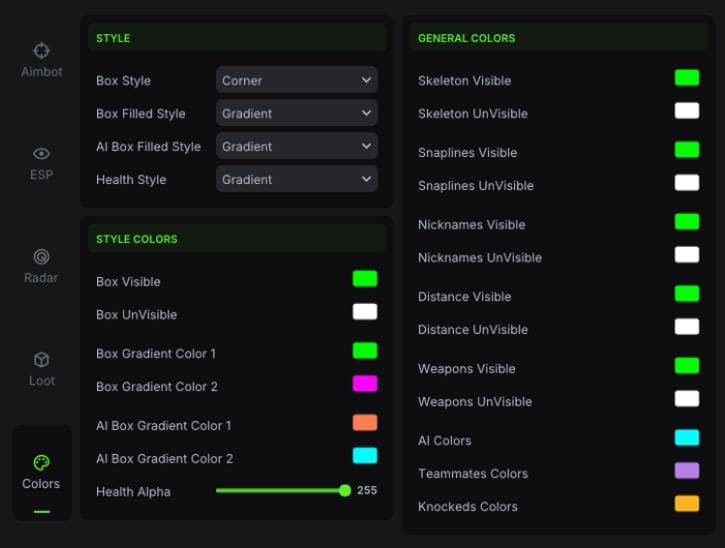
Task: Click the AI Box Gradient Color 2 swatch
Action: point(365,456)
